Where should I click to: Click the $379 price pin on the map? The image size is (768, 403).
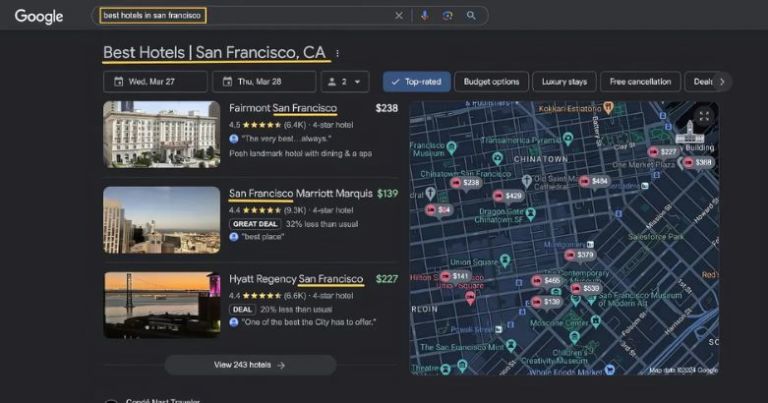(x=580, y=255)
